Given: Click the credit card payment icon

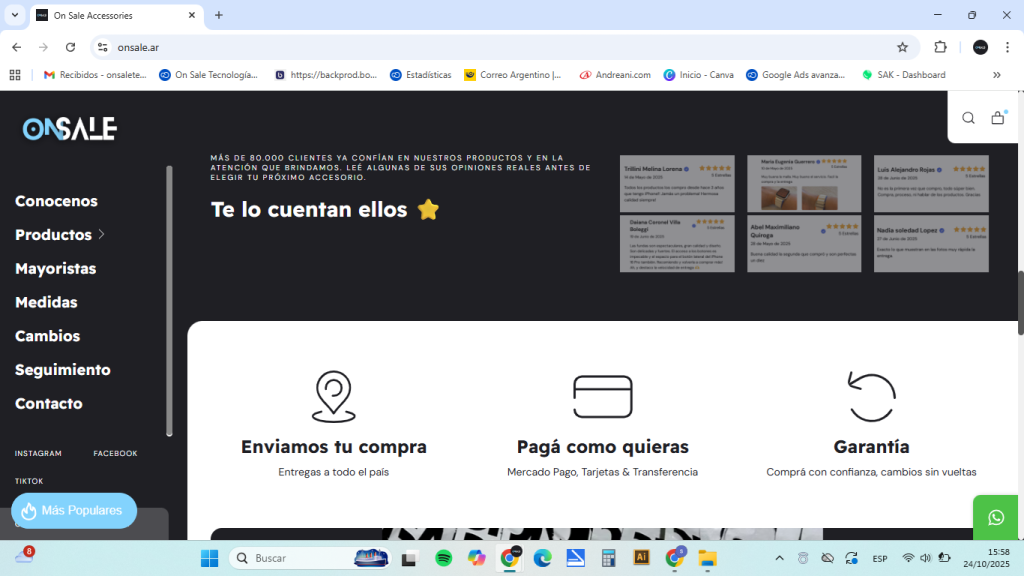Looking at the screenshot, I should [602, 394].
